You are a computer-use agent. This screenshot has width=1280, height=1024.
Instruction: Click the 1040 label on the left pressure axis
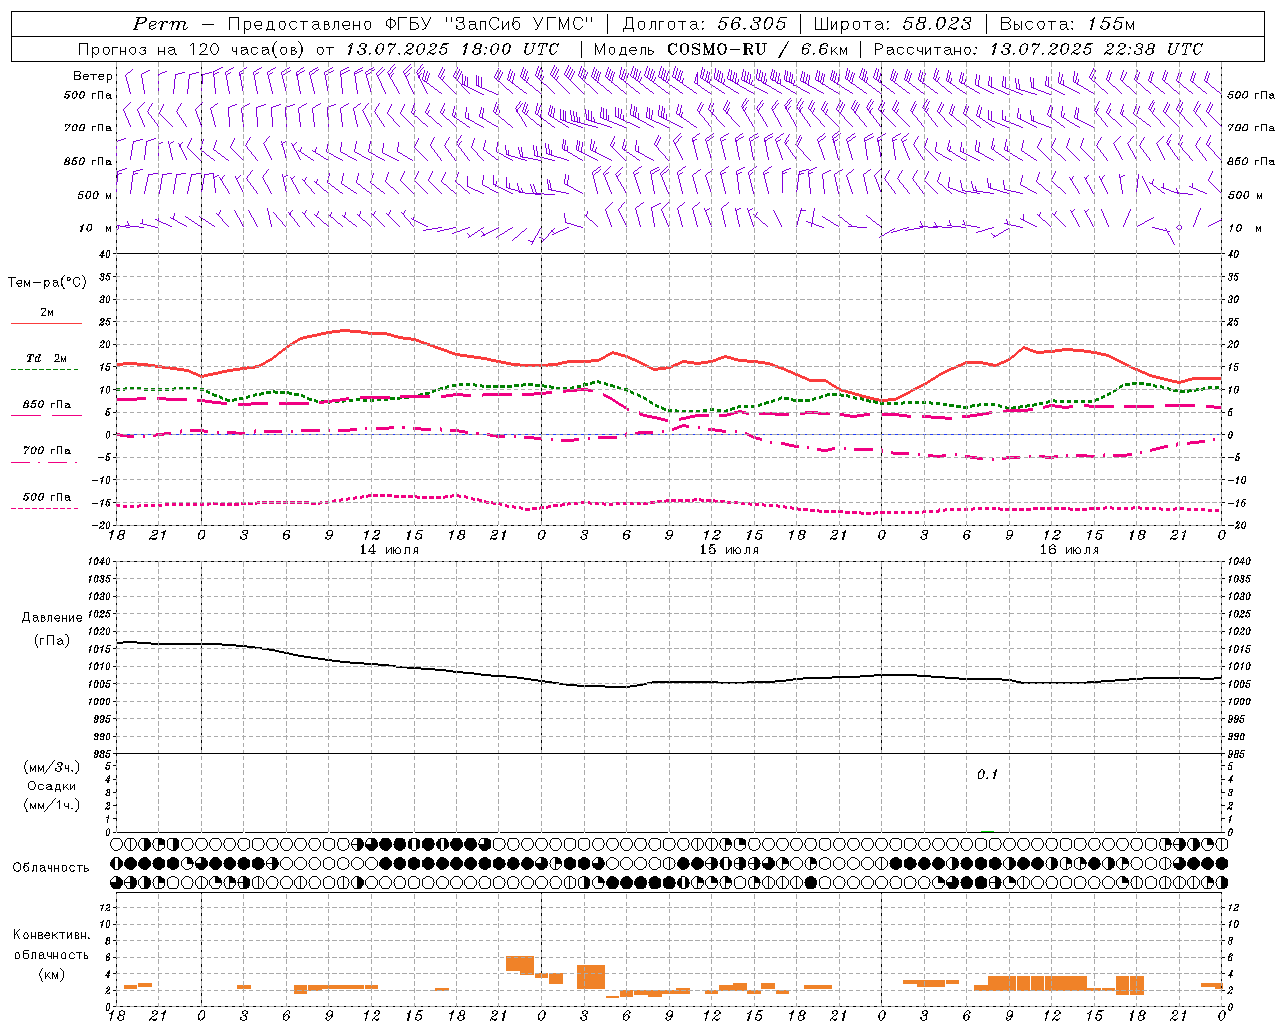click(x=101, y=562)
